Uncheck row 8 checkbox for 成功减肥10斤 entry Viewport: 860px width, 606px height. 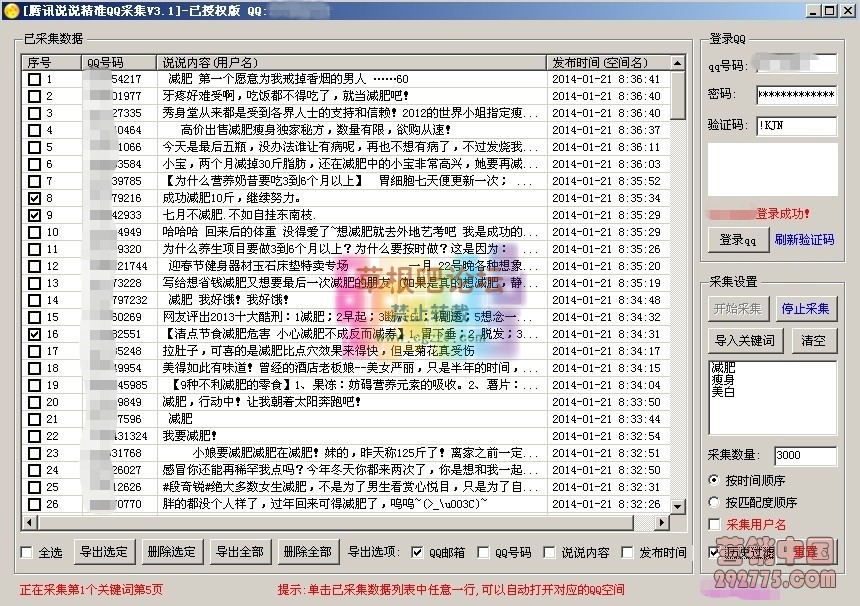pos(31,198)
